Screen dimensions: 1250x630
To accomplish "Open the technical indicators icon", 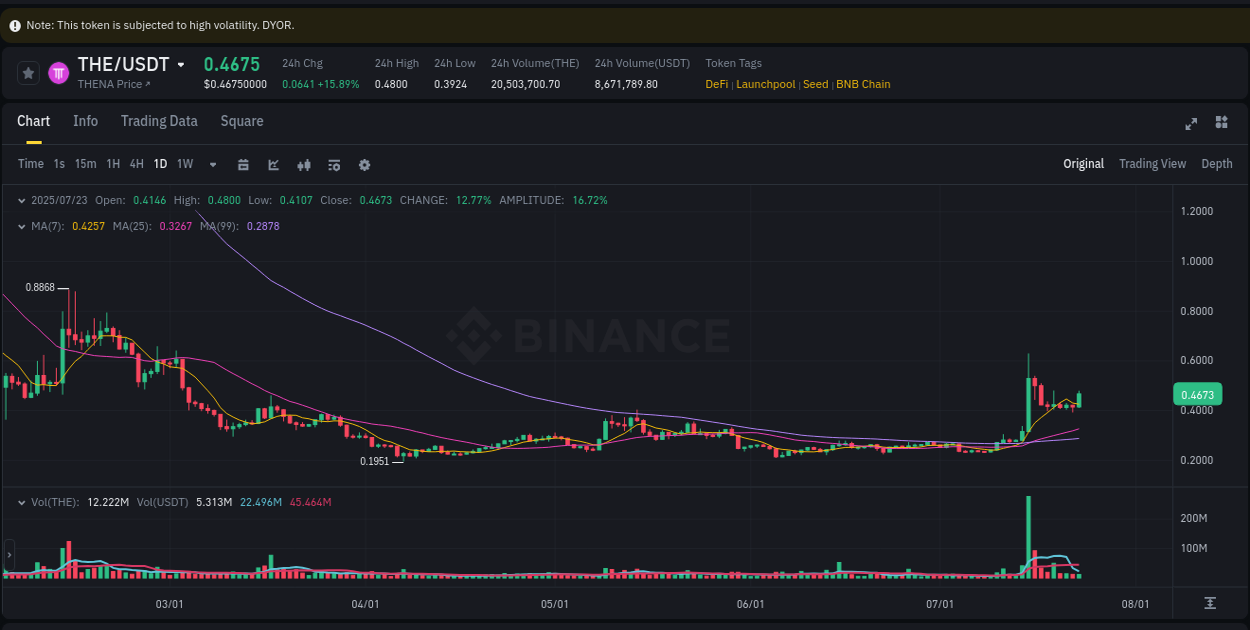I will [334, 163].
